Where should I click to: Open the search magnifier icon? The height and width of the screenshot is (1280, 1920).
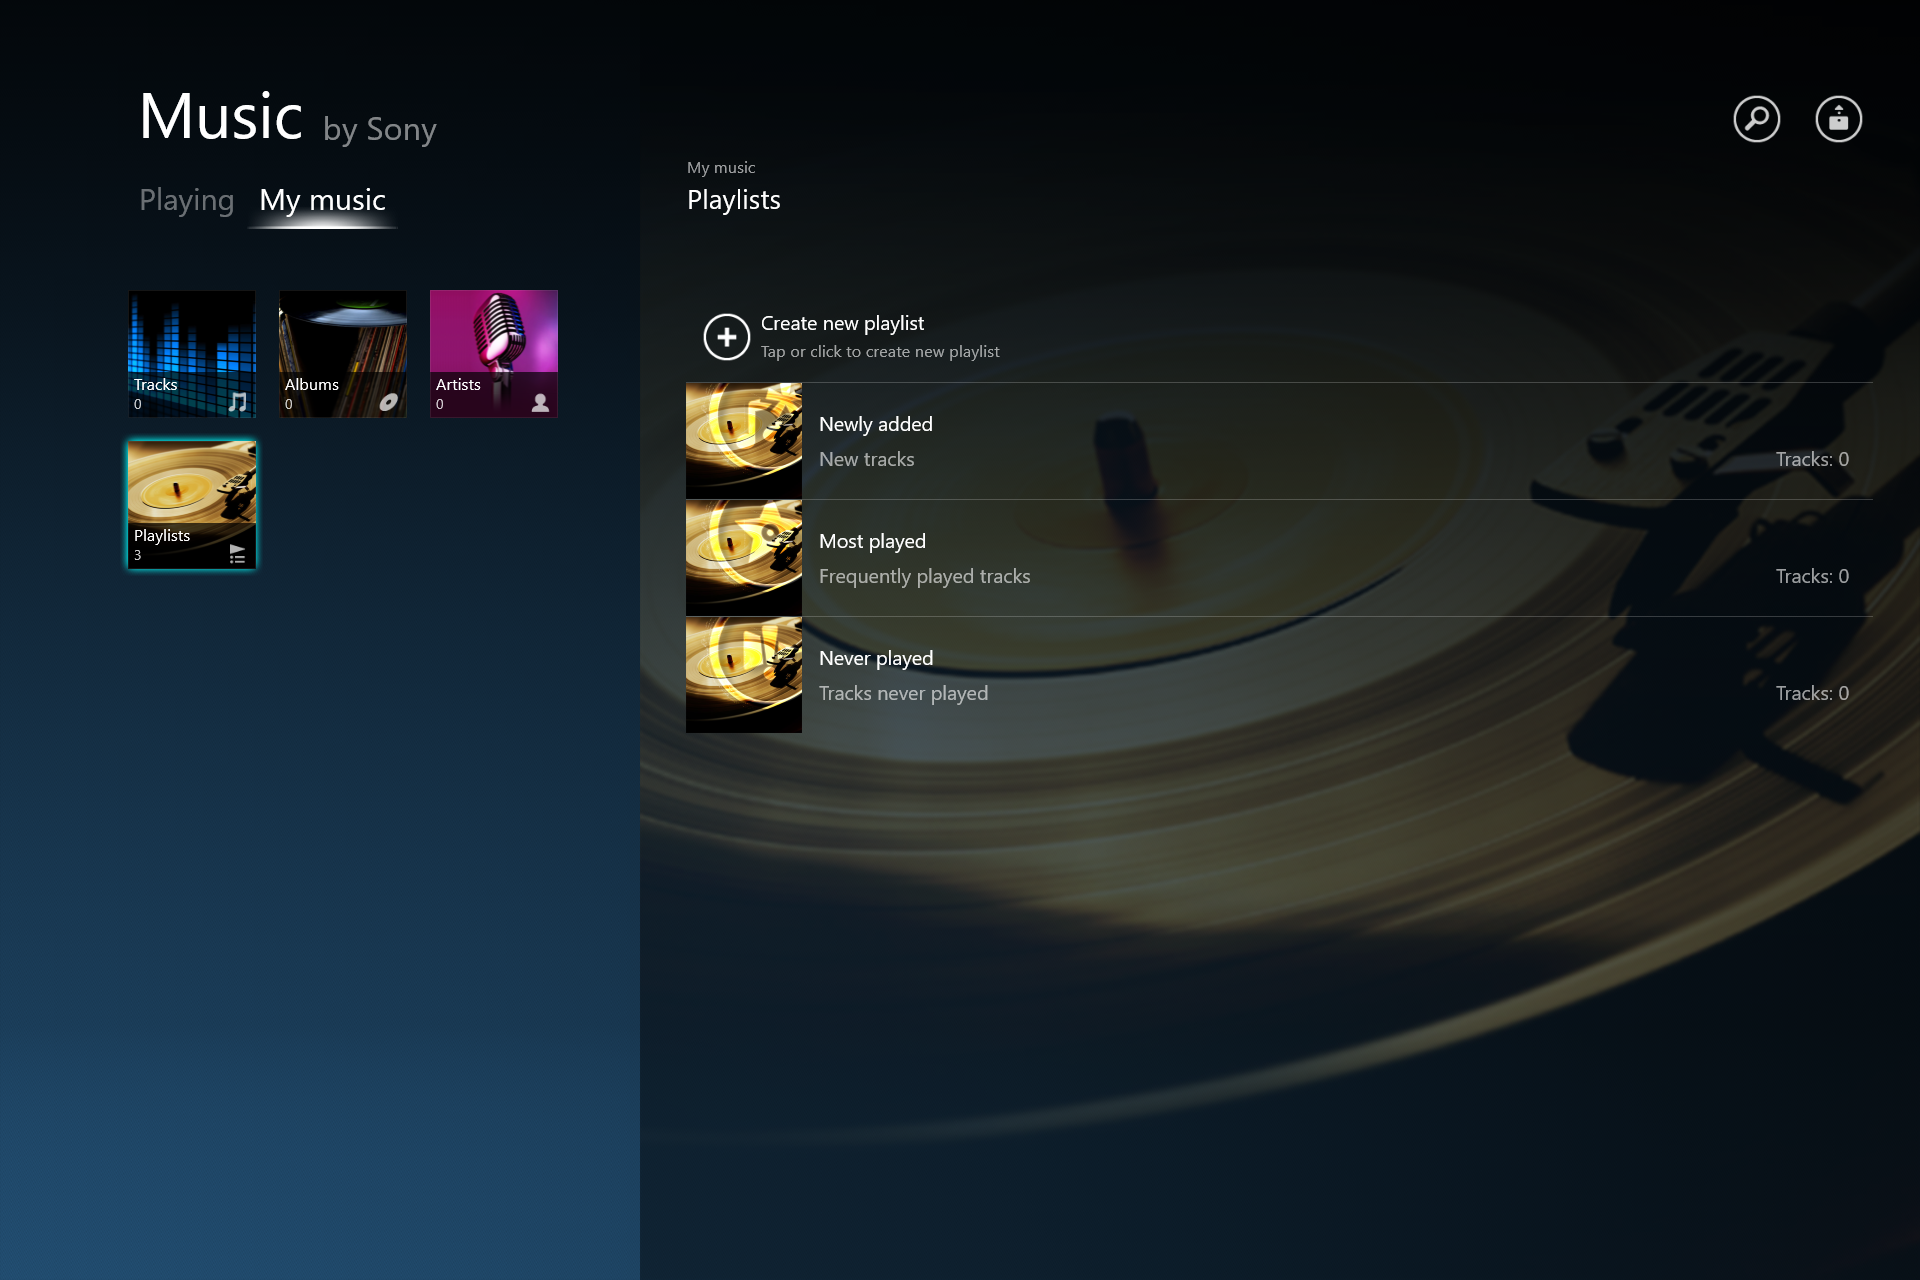click(1756, 119)
